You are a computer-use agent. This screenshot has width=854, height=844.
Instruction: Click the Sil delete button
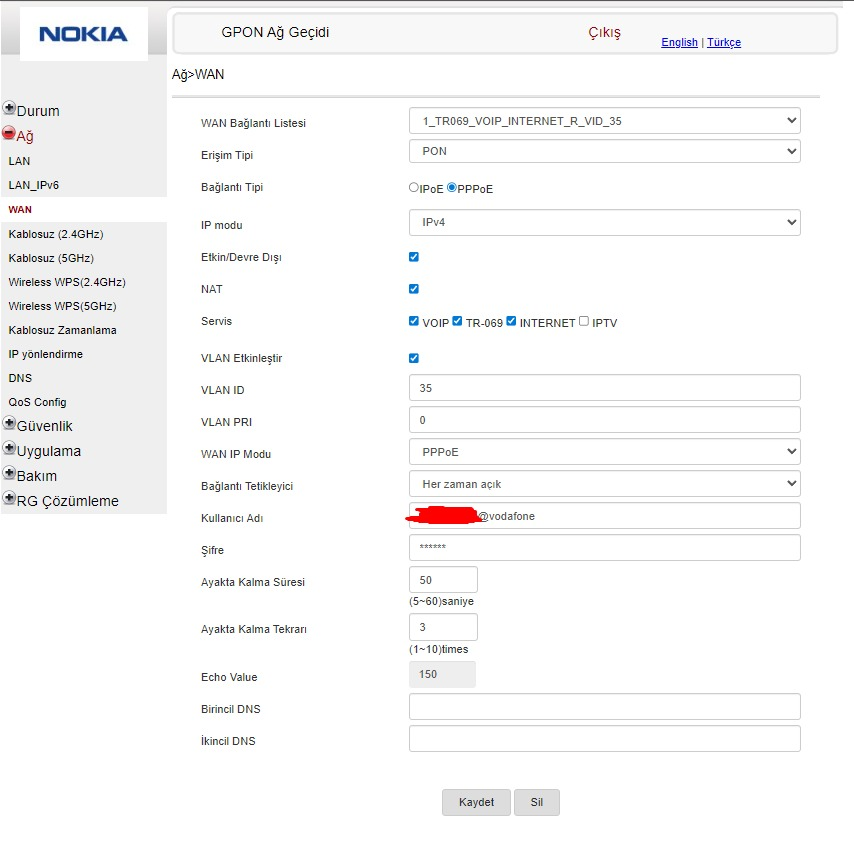536,802
